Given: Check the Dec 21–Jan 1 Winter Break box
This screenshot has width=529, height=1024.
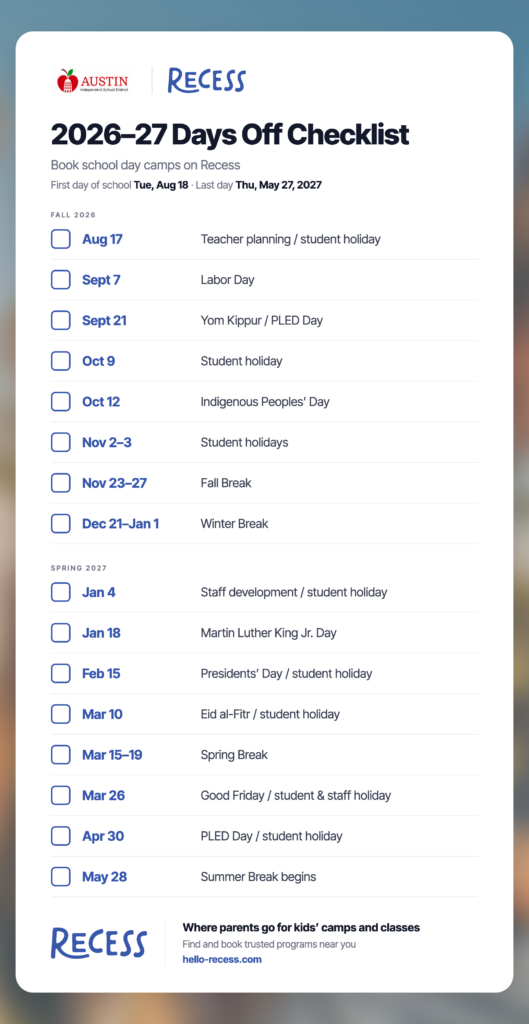Looking at the screenshot, I should (61, 524).
